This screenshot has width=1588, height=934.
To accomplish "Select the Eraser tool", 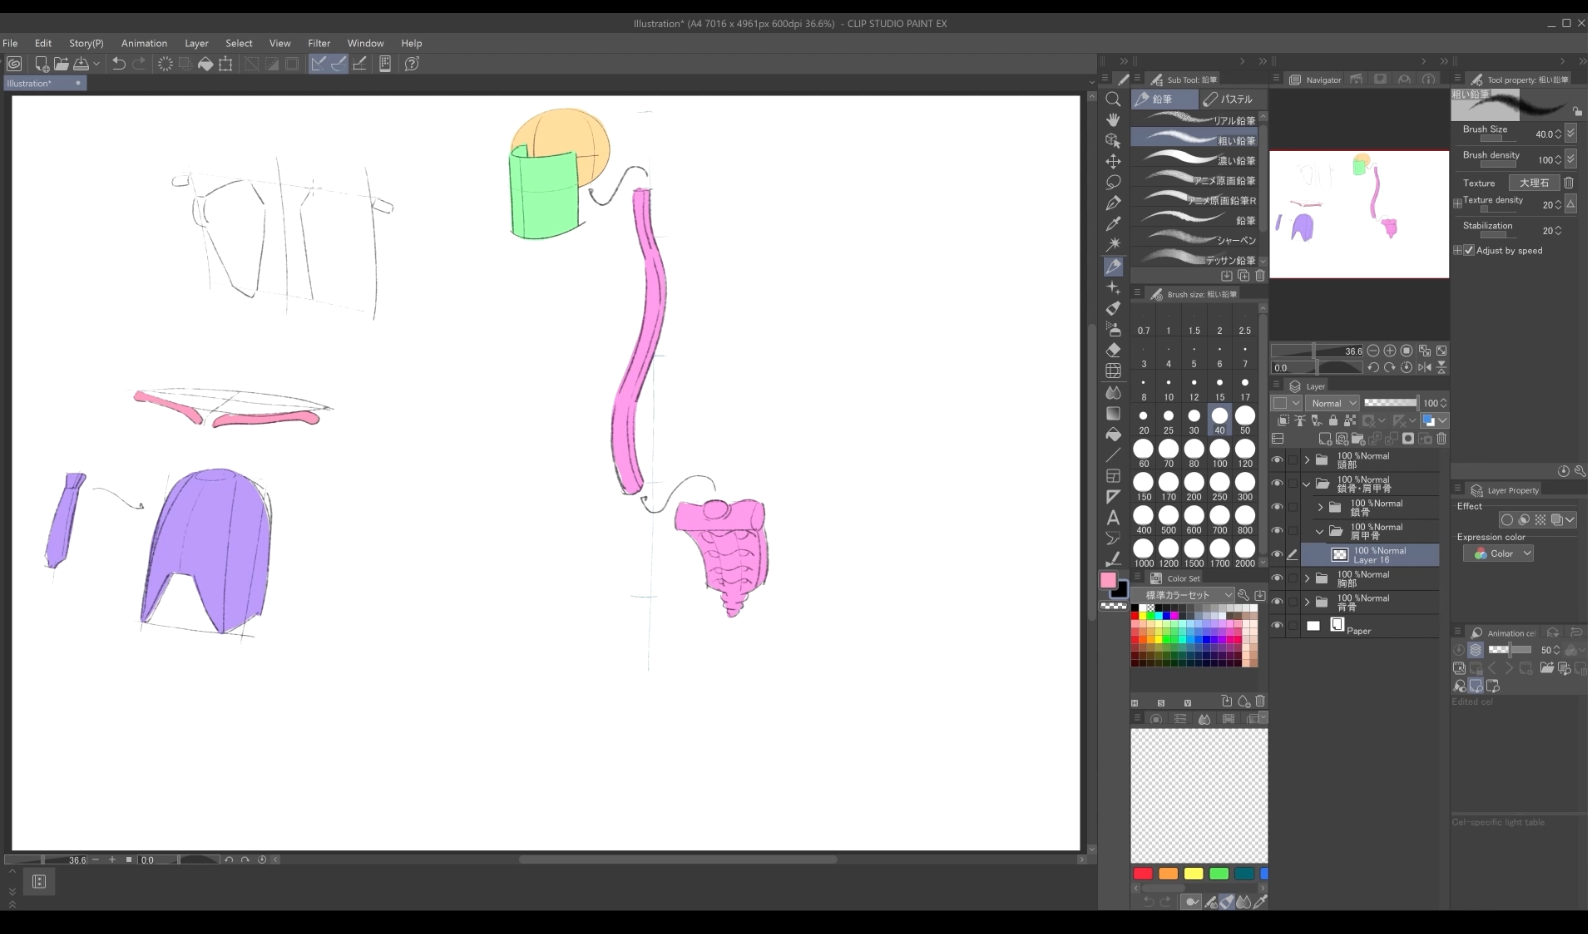I will pos(1113,350).
